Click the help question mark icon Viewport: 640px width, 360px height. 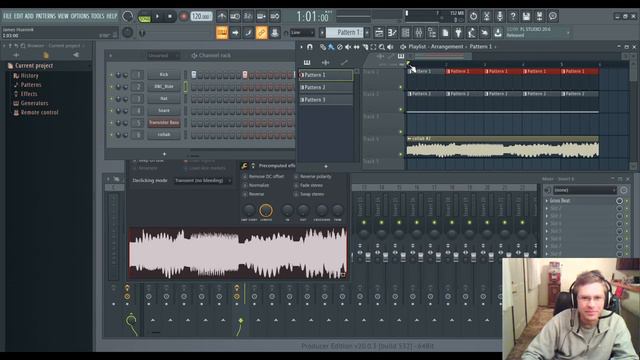(x=513, y=16)
